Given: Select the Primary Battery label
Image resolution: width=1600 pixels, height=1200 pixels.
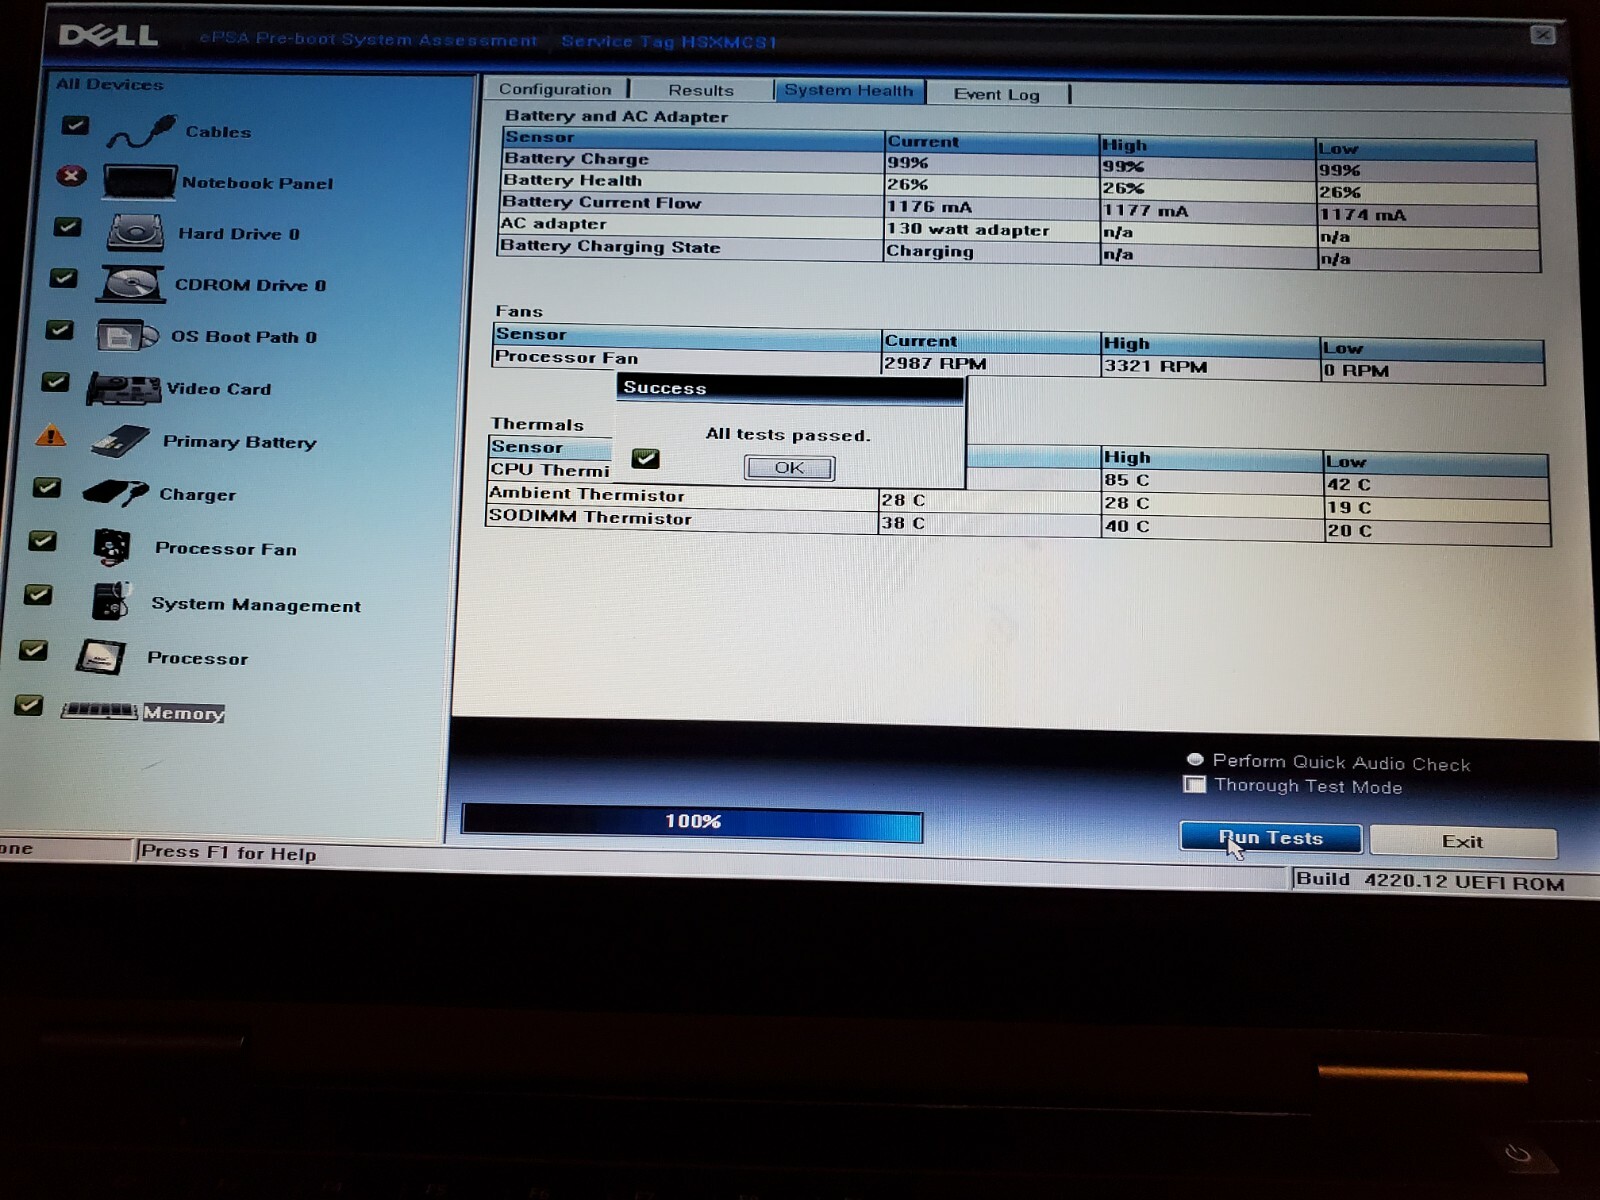Looking at the screenshot, I should (240, 442).
